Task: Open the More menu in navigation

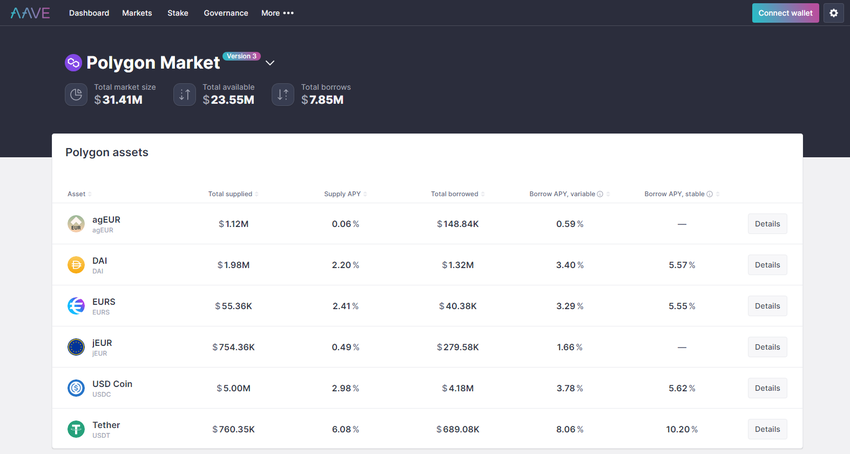Action: 277,13
